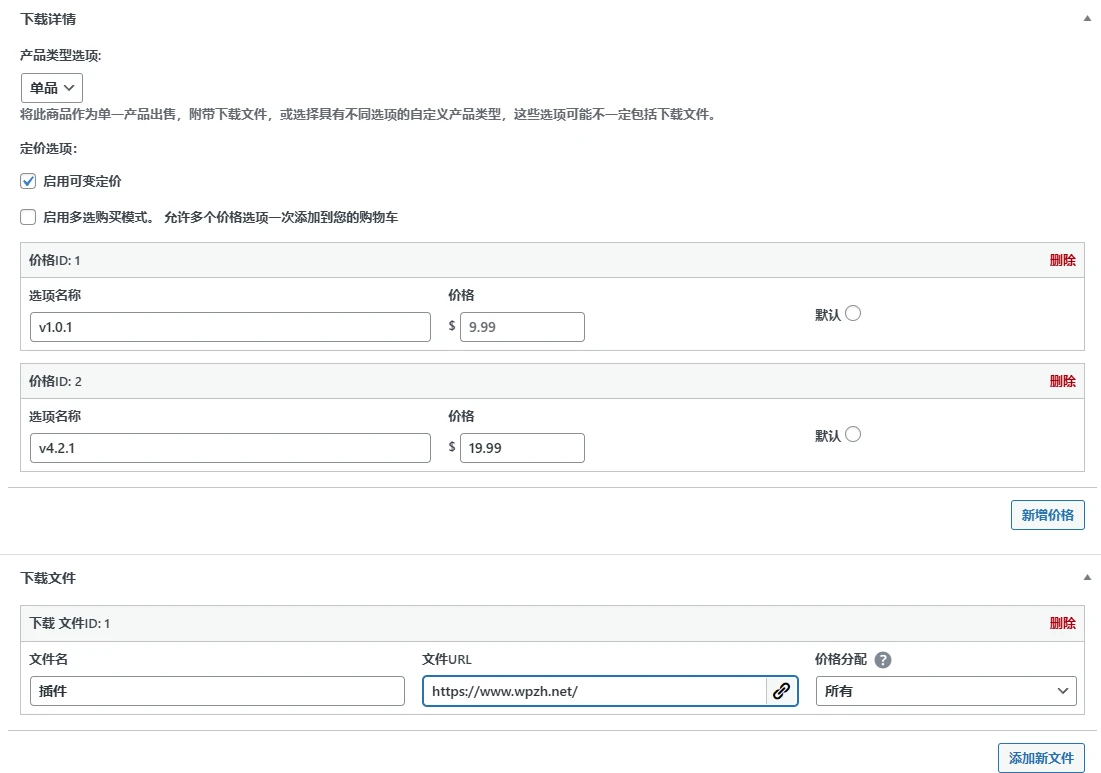Open the 产品类型 dropdown showing 单品
Viewport: 1101px width, 773px height.
tap(51, 87)
